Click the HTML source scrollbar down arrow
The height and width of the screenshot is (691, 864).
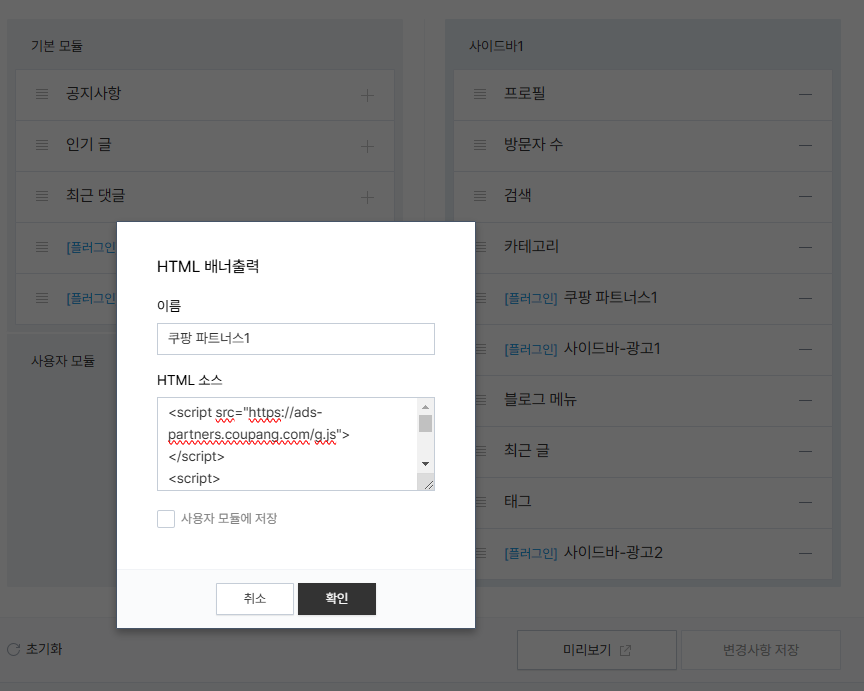pyautogui.click(x=425, y=464)
